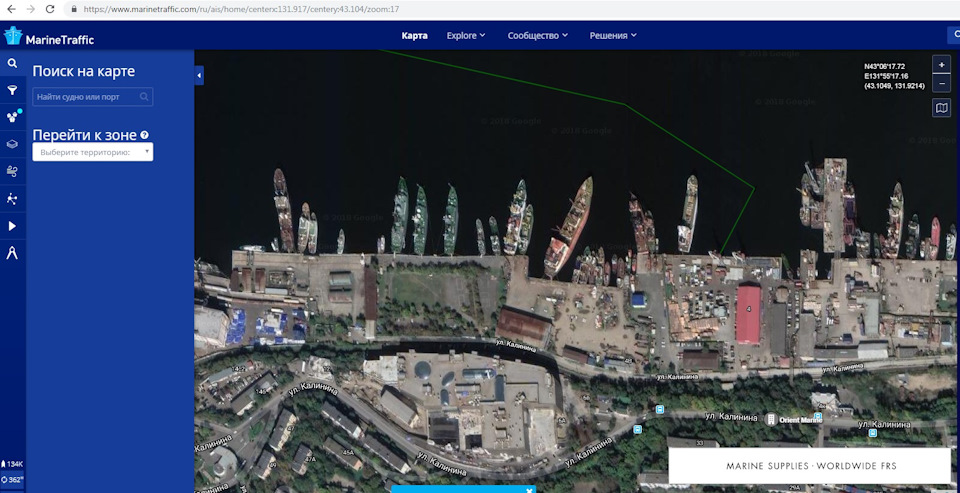Open the weather wind icon
This screenshot has height=493, width=960.
(12, 171)
